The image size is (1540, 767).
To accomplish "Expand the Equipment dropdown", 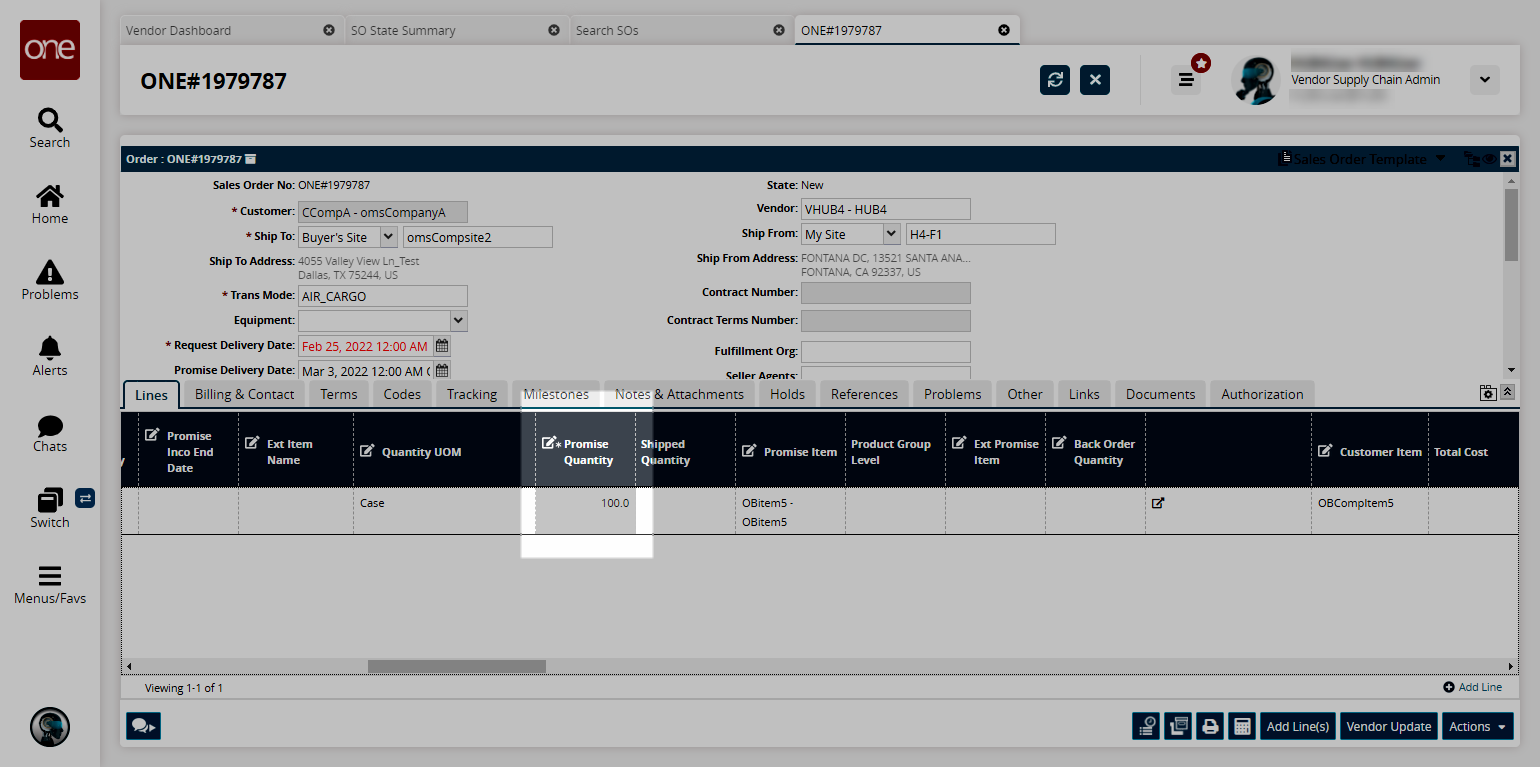I will click(458, 321).
